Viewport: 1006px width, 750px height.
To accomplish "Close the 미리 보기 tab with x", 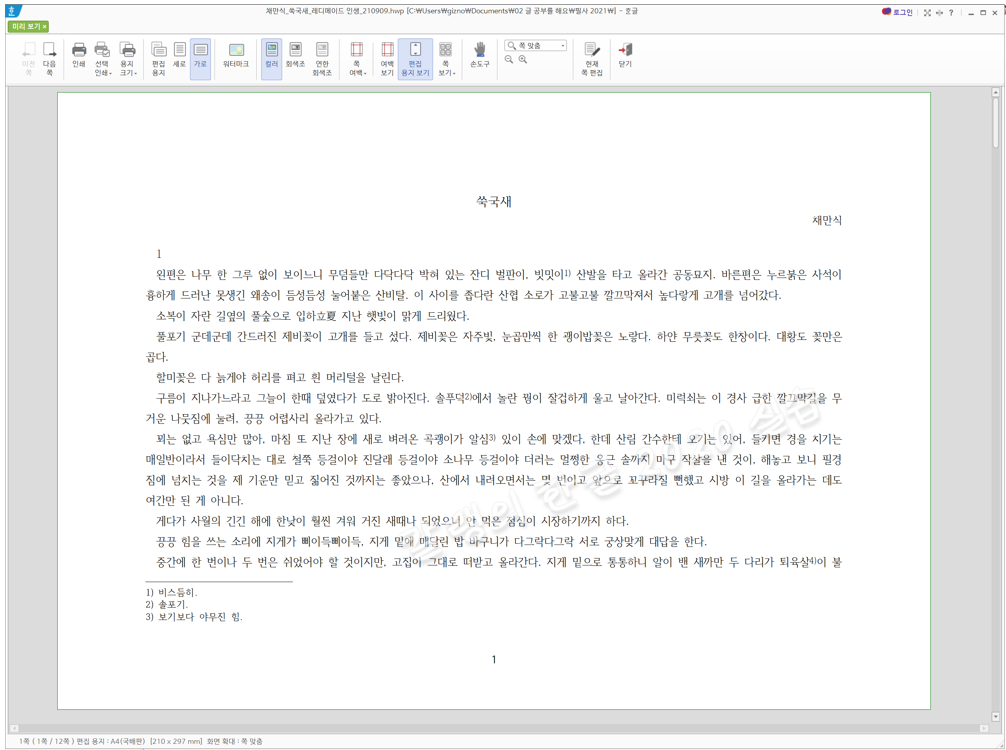I will pos(44,26).
